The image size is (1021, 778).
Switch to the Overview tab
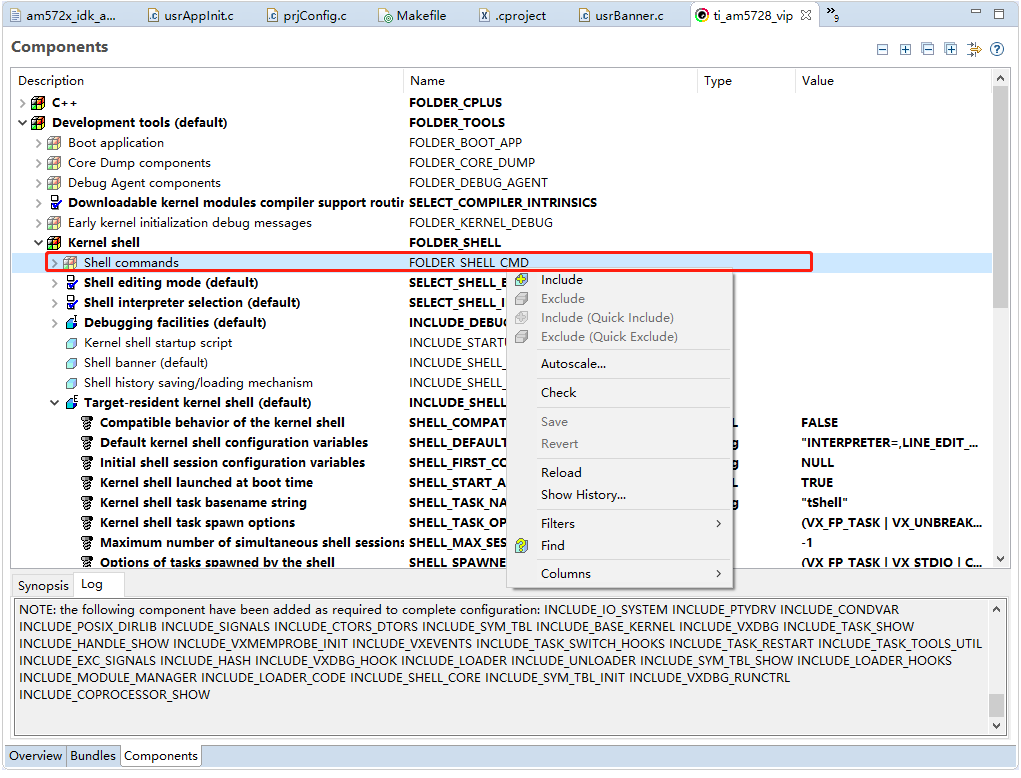35,756
